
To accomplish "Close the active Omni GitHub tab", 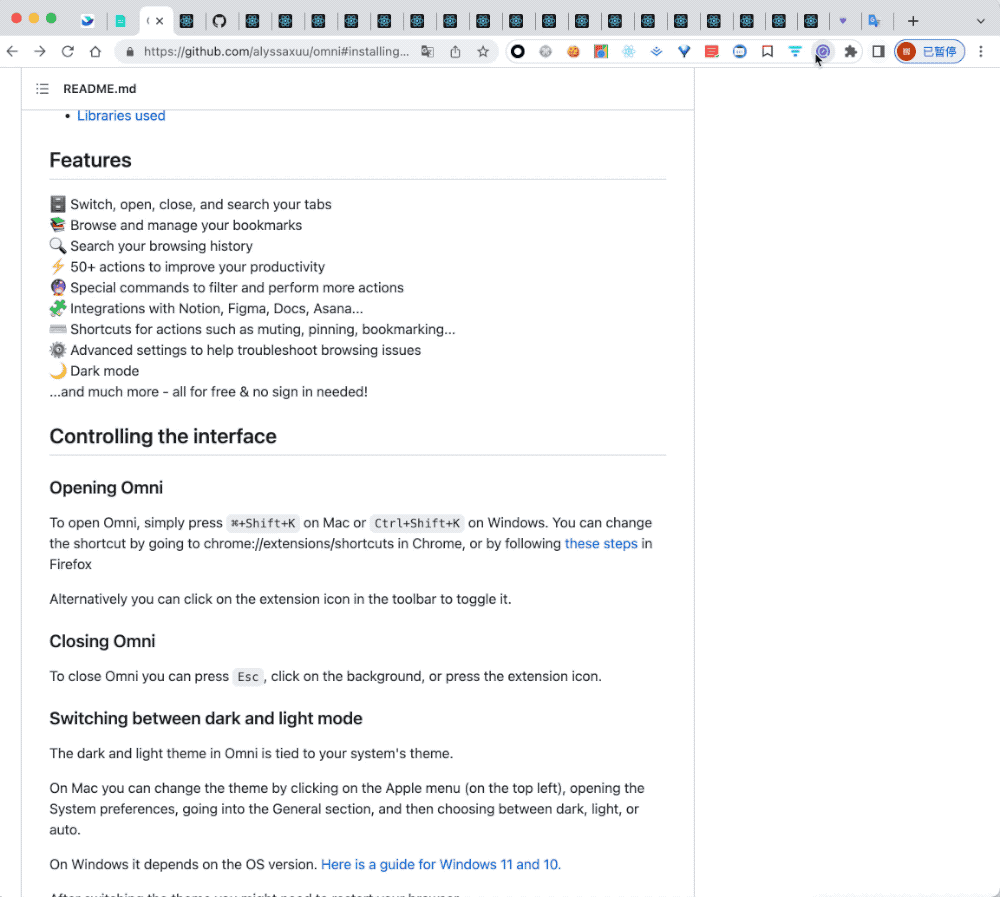I will coord(159,21).
